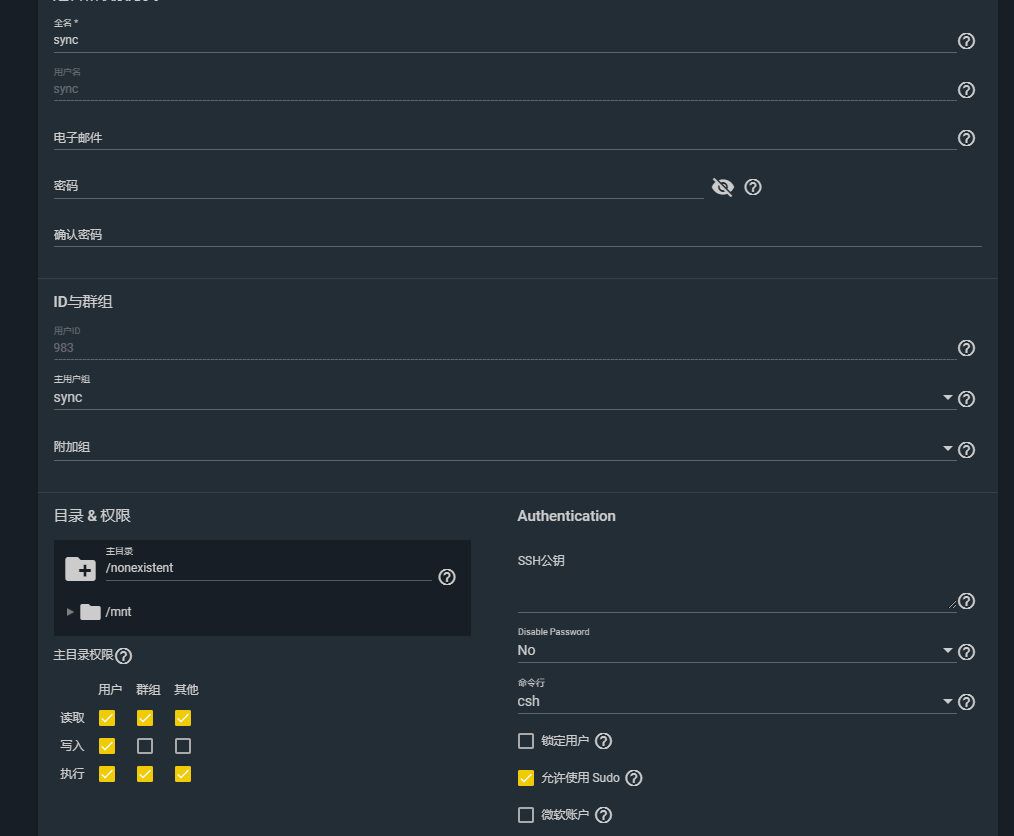Click help icon beside 全名 field

coord(966,41)
